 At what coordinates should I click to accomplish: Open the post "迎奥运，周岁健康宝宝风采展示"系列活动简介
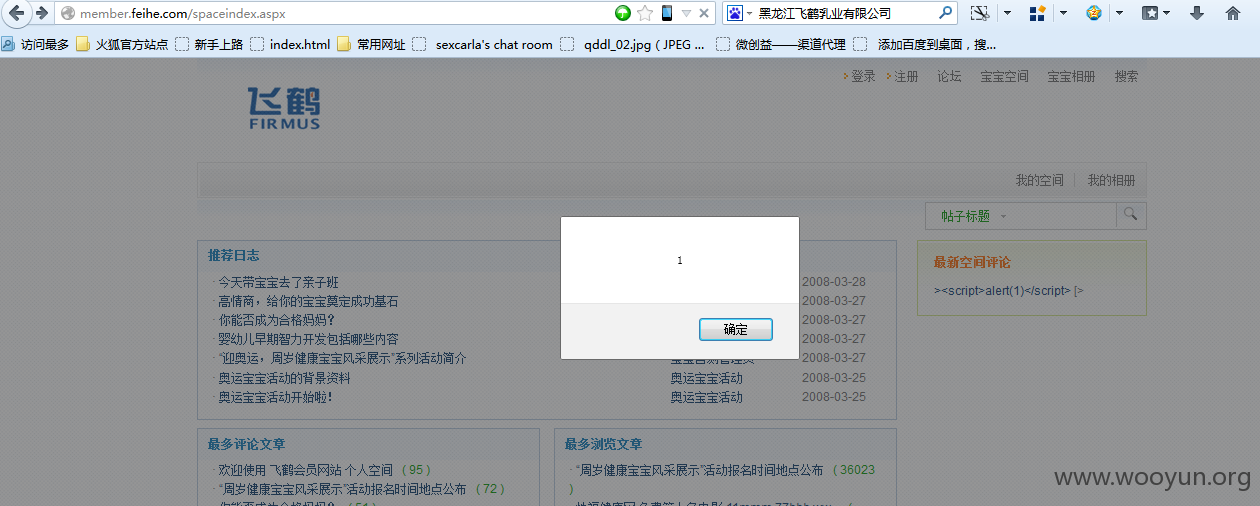(x=342, y=358)
